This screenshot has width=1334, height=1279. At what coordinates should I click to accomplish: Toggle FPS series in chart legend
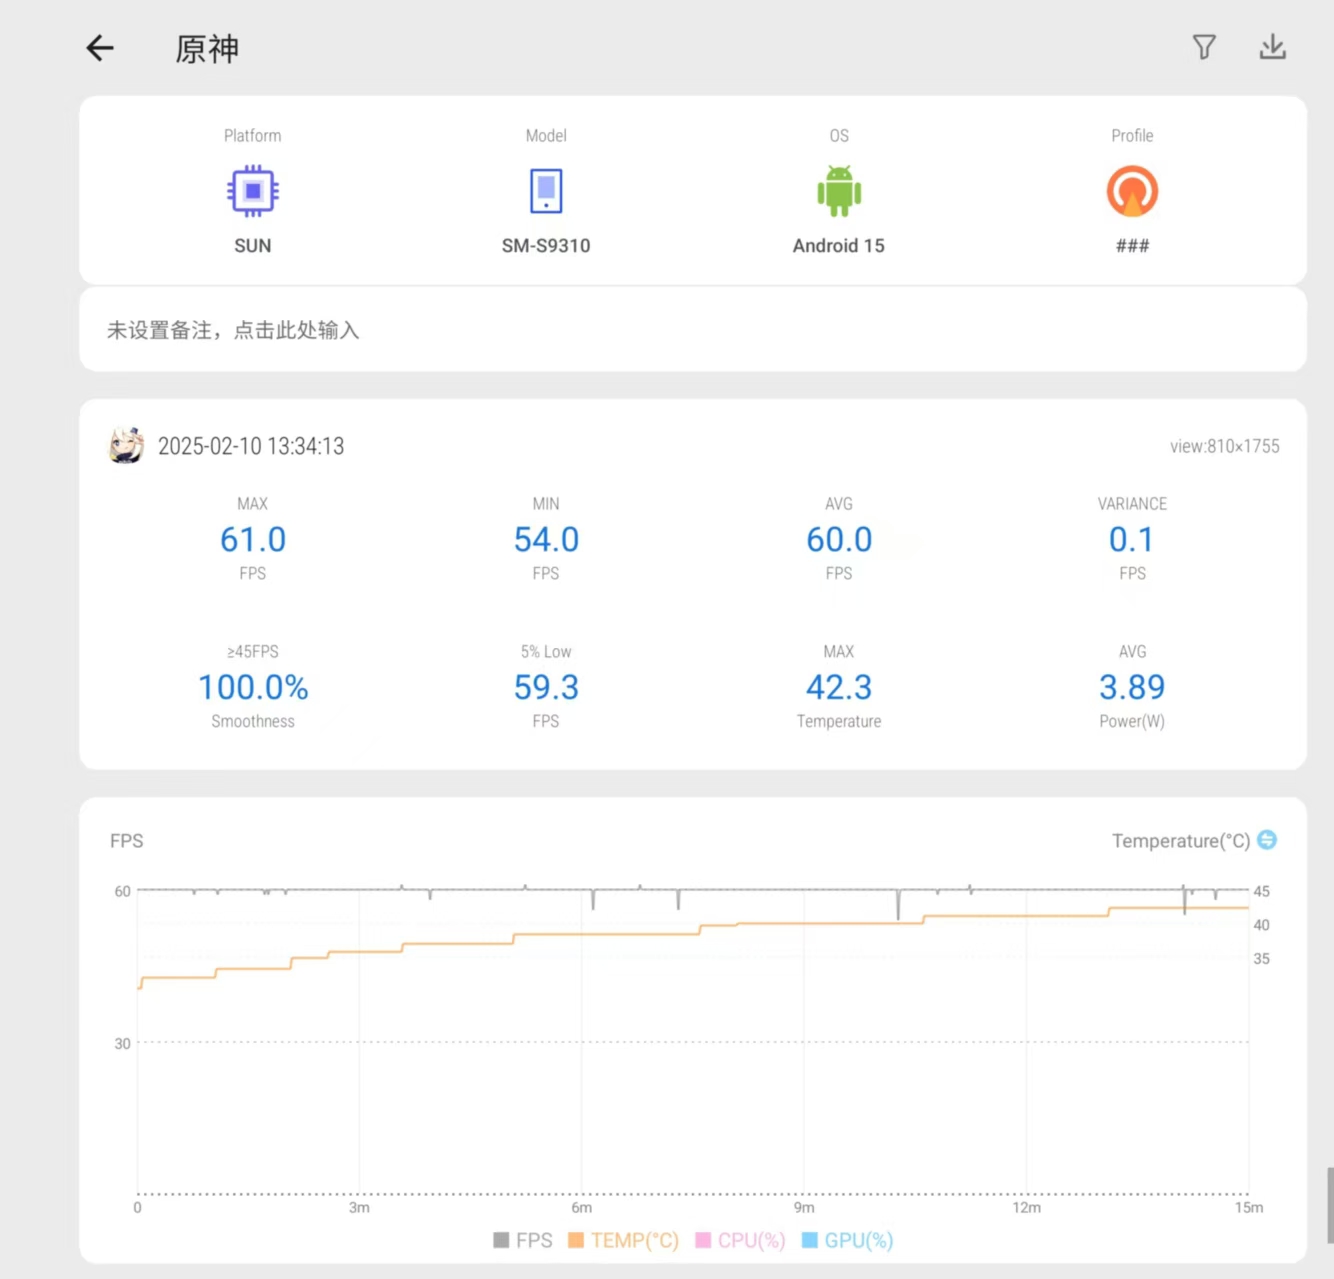tap(523, 1240)
